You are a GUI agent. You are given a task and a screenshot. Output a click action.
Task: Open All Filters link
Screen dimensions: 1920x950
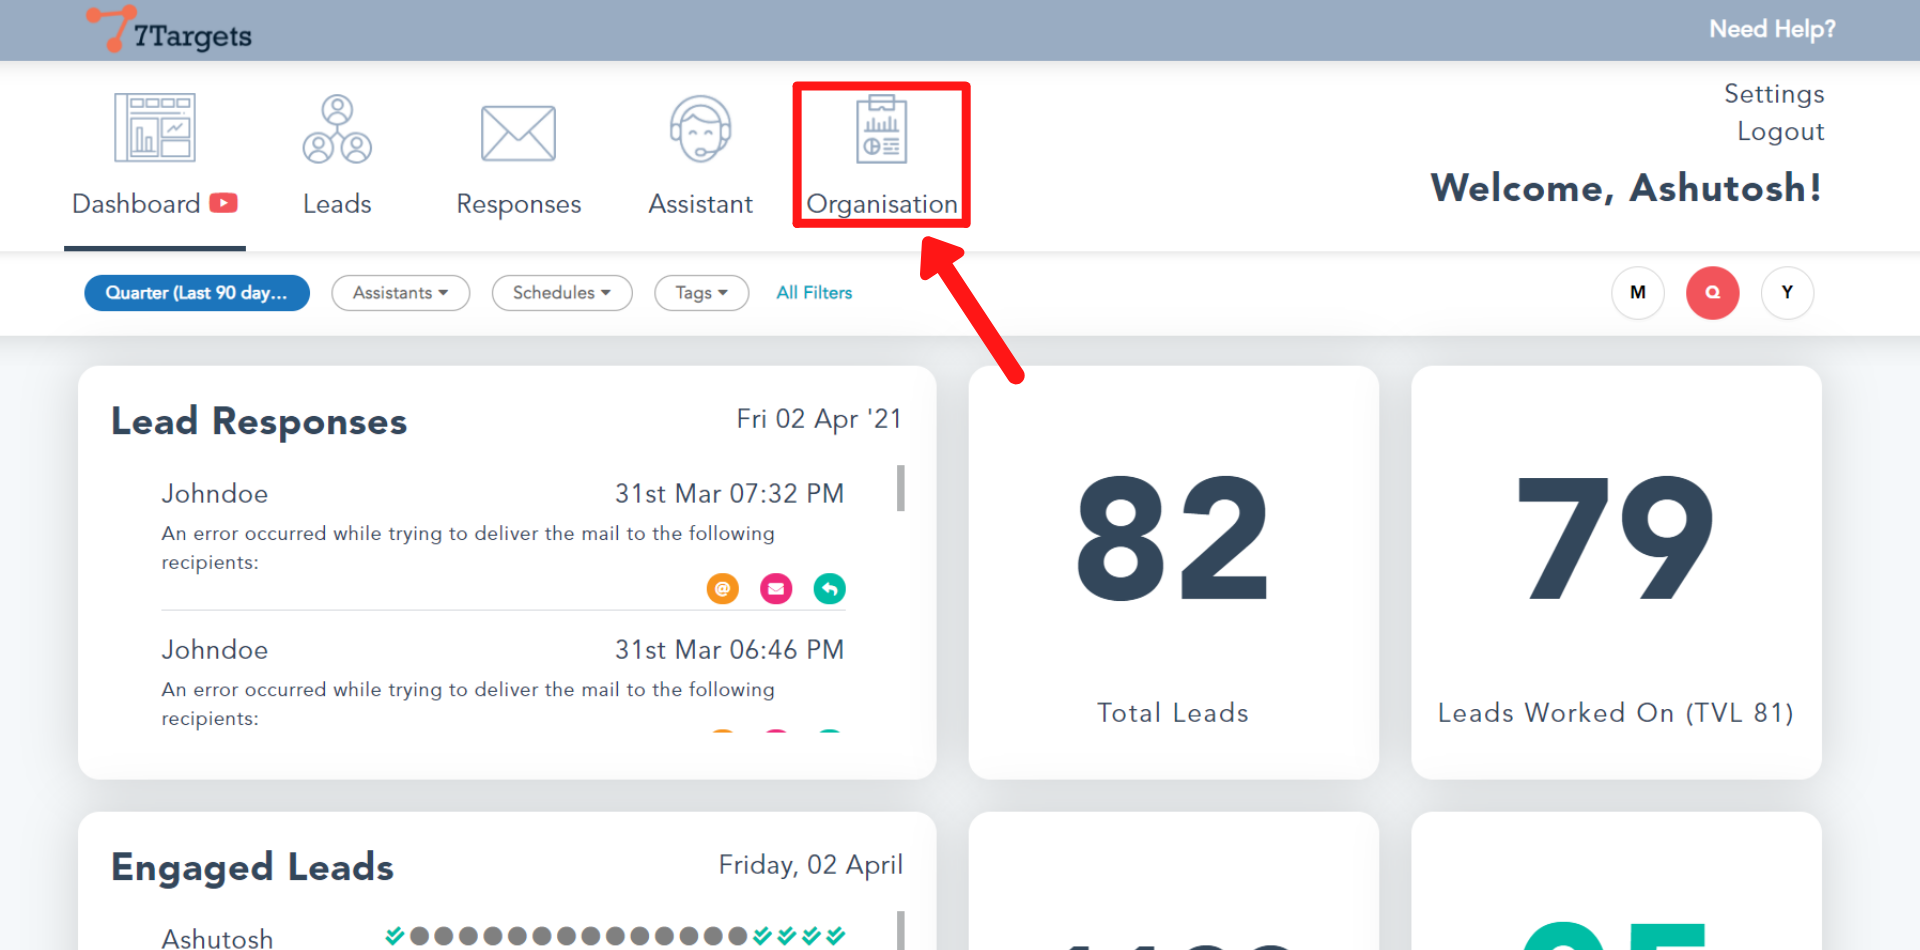[x=814, y=293]
